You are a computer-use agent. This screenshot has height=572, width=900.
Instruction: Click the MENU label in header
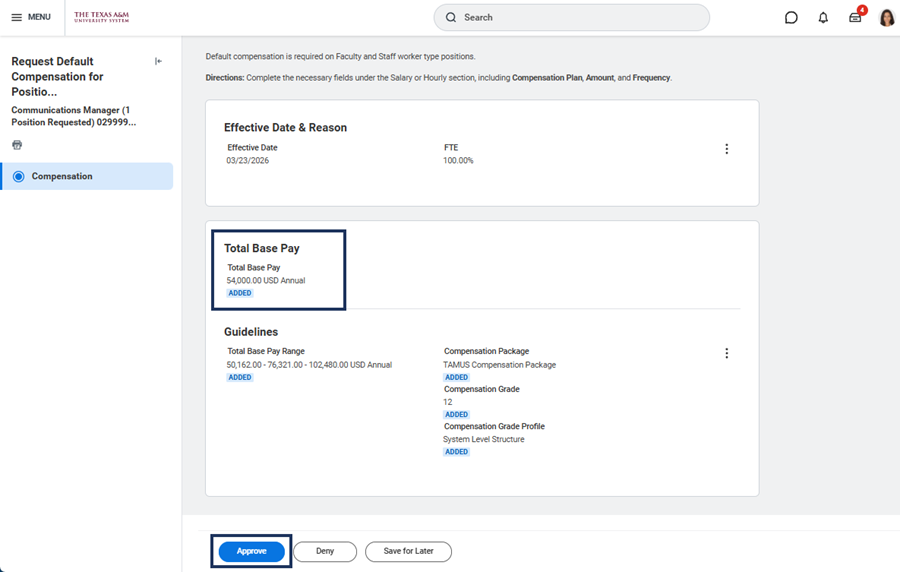coord(39,18)
